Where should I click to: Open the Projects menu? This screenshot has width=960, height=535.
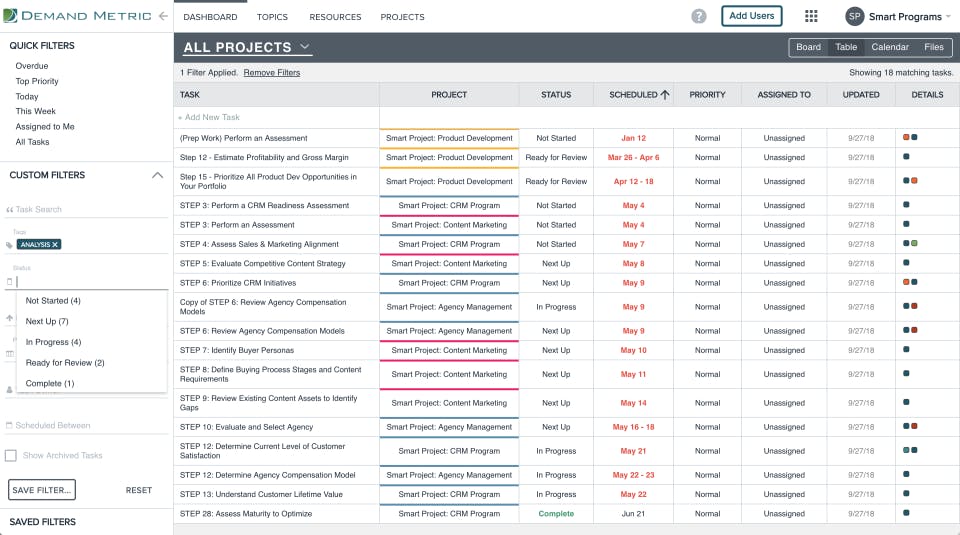[x=402, y=17]
